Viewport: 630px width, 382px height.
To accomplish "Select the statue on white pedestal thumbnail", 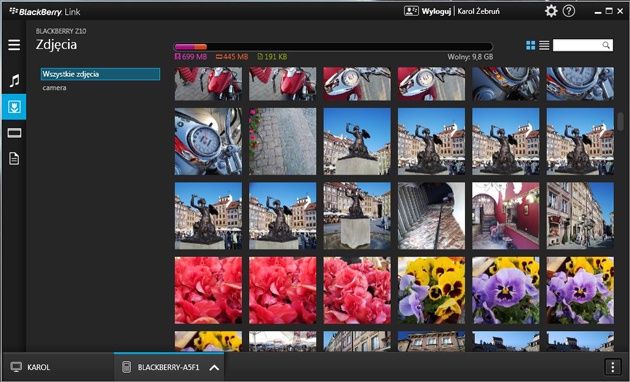I will point(357,216).
